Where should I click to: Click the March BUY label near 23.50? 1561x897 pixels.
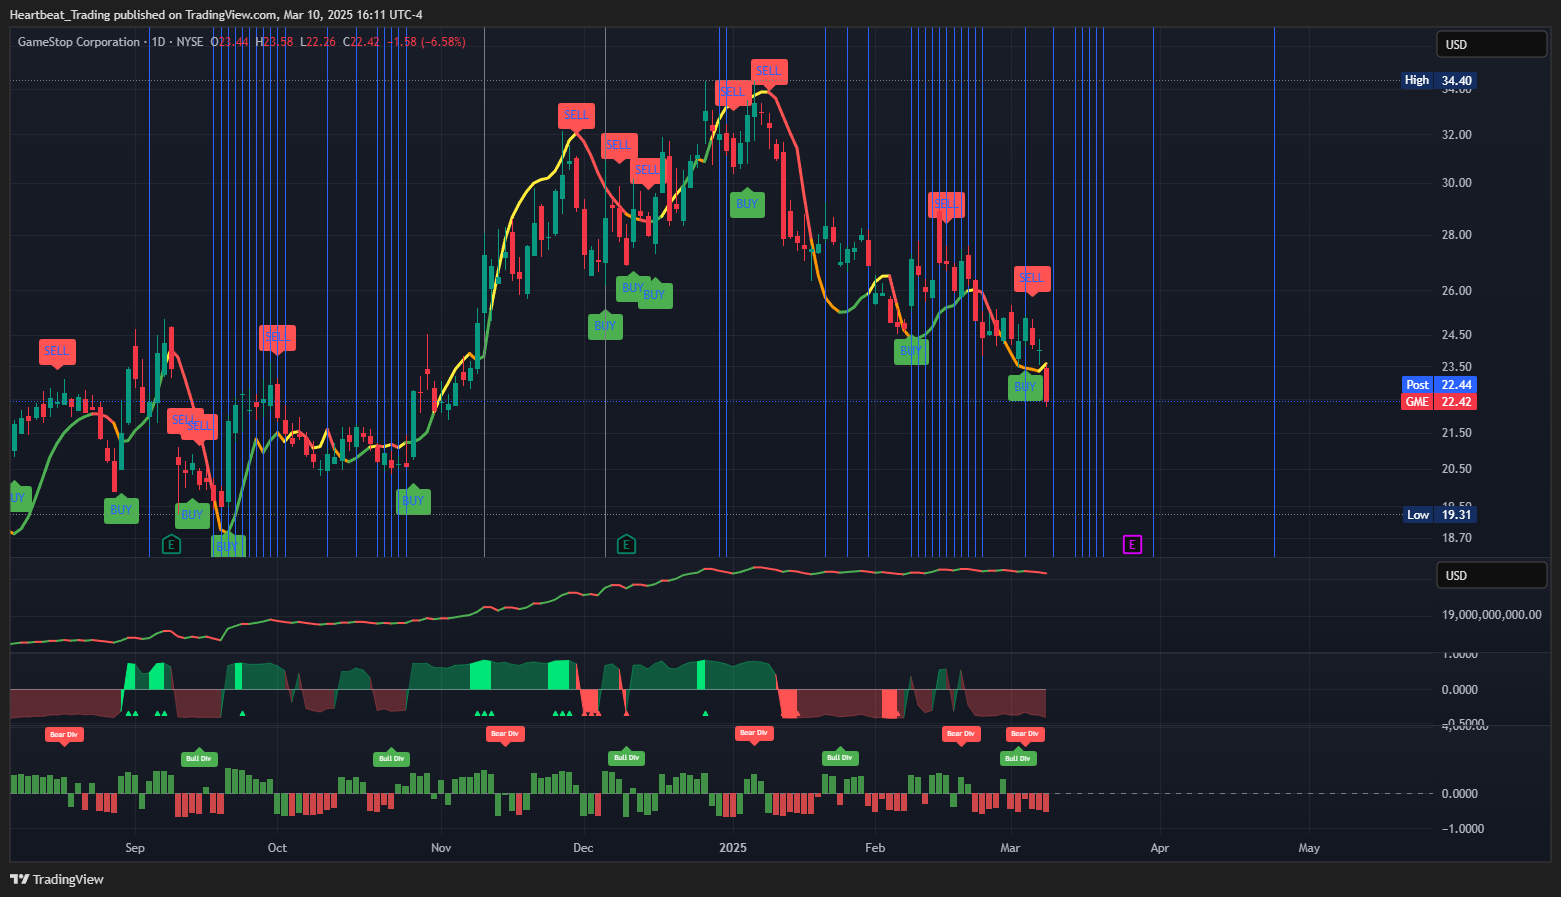1026,387
